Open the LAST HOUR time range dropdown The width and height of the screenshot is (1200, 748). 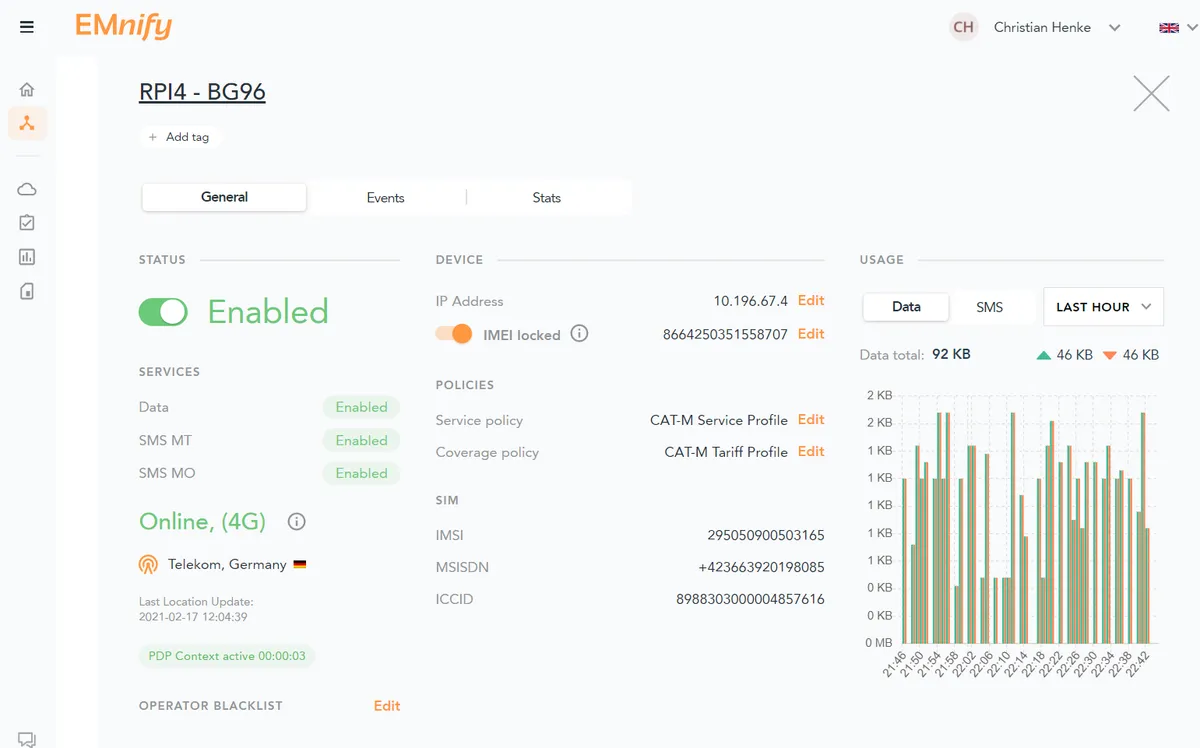click(x=1103, y=307)
